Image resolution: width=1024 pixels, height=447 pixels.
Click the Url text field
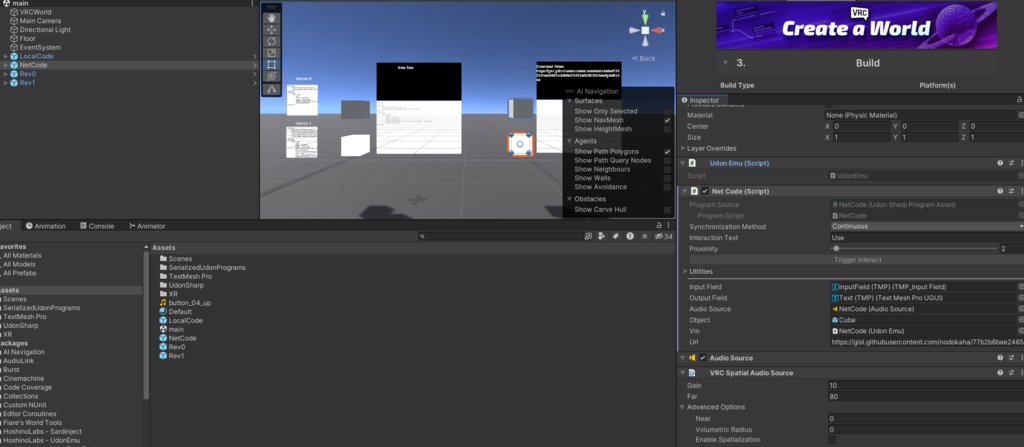pos(927,342)
